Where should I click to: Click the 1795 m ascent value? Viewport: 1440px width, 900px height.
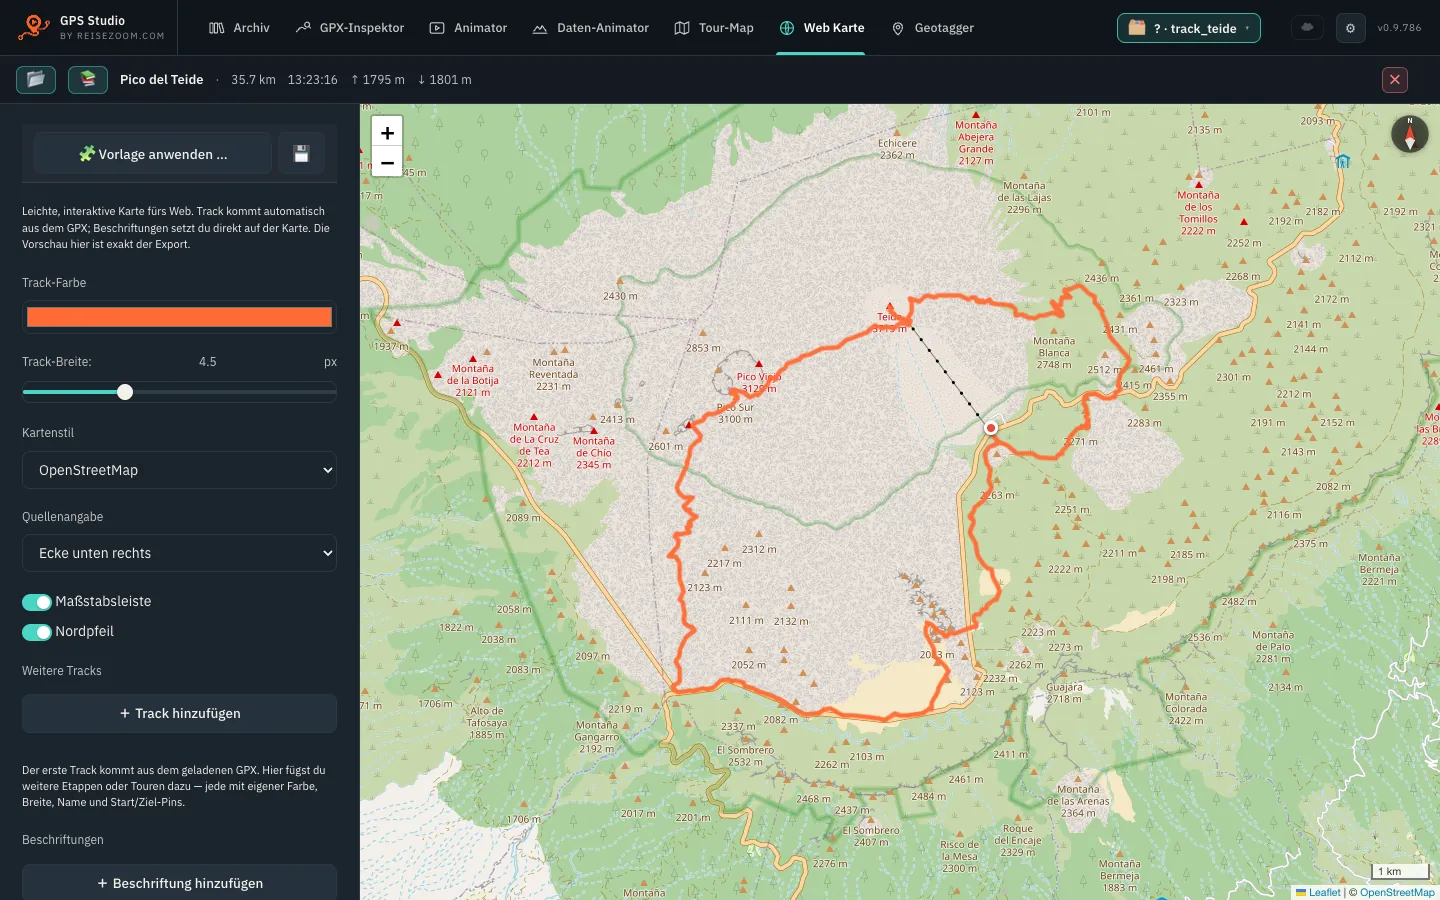378,80
